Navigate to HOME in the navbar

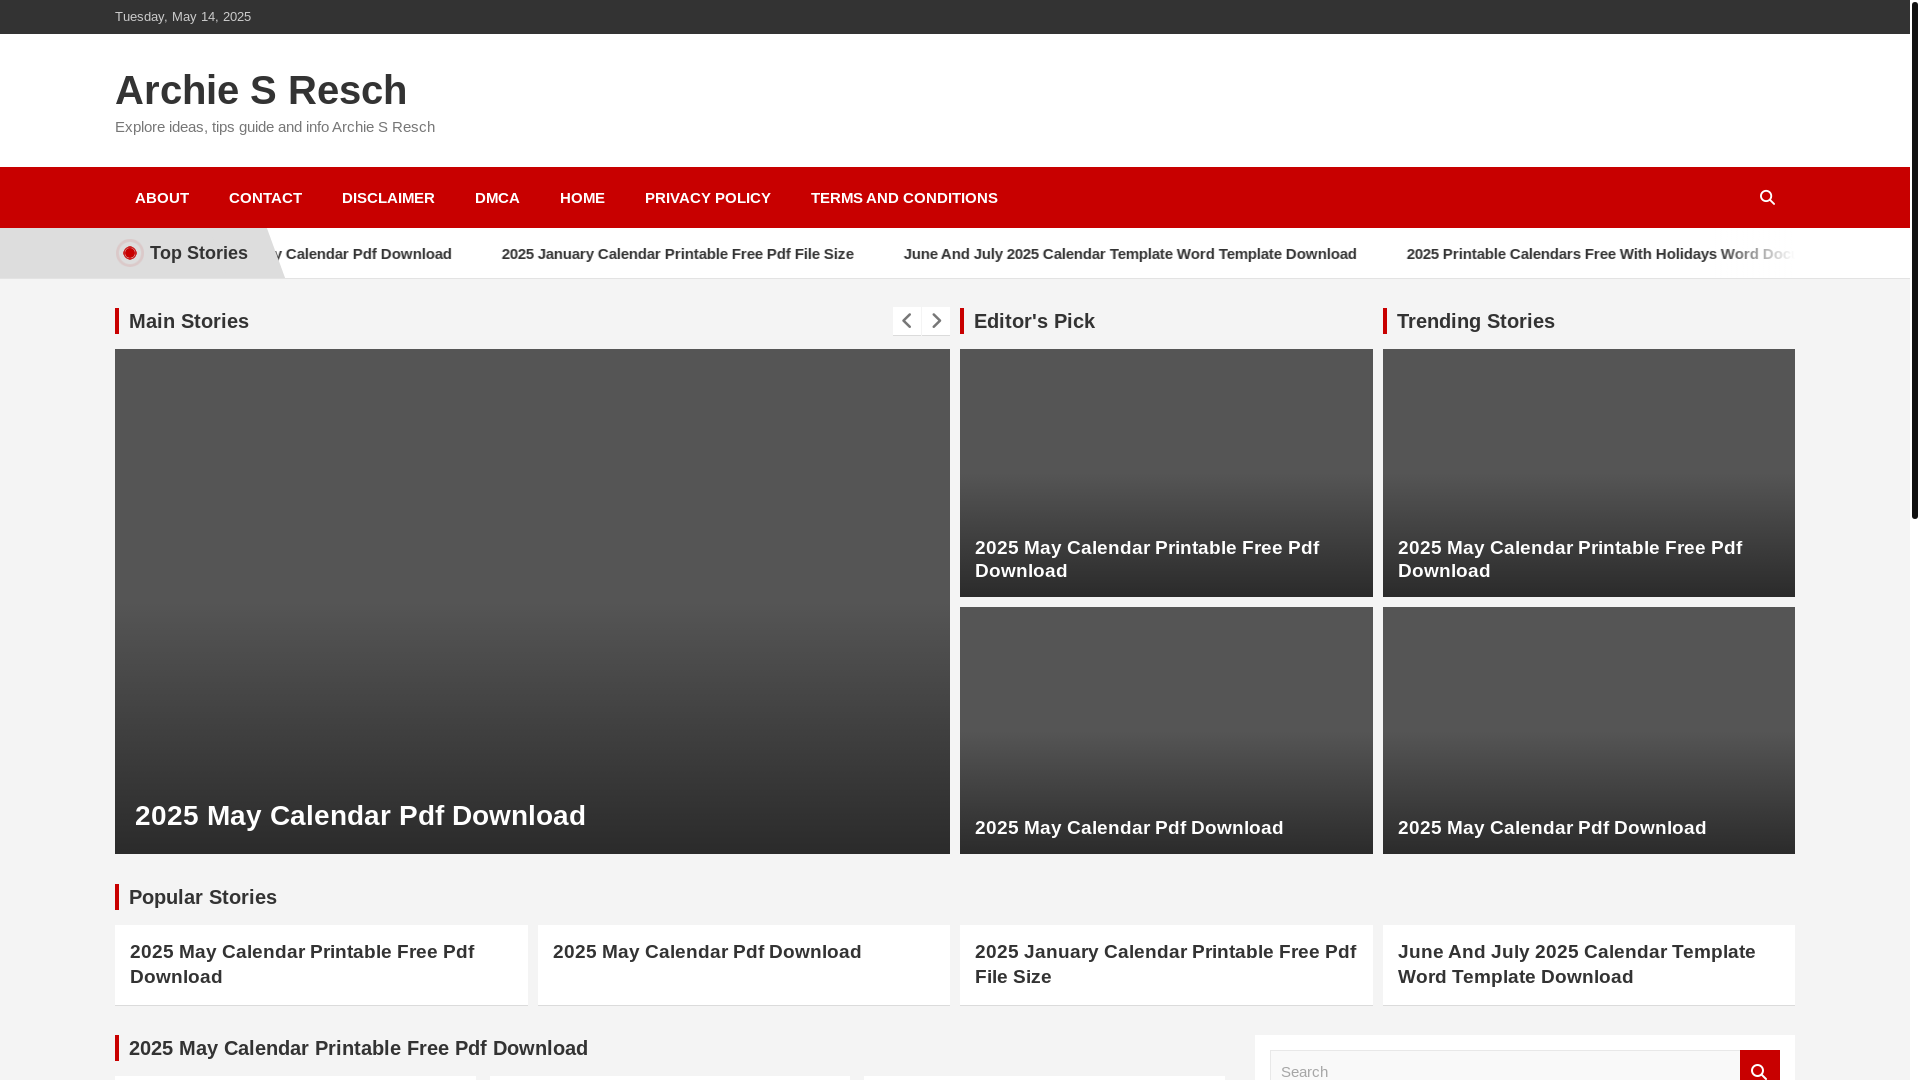point(582,198)
